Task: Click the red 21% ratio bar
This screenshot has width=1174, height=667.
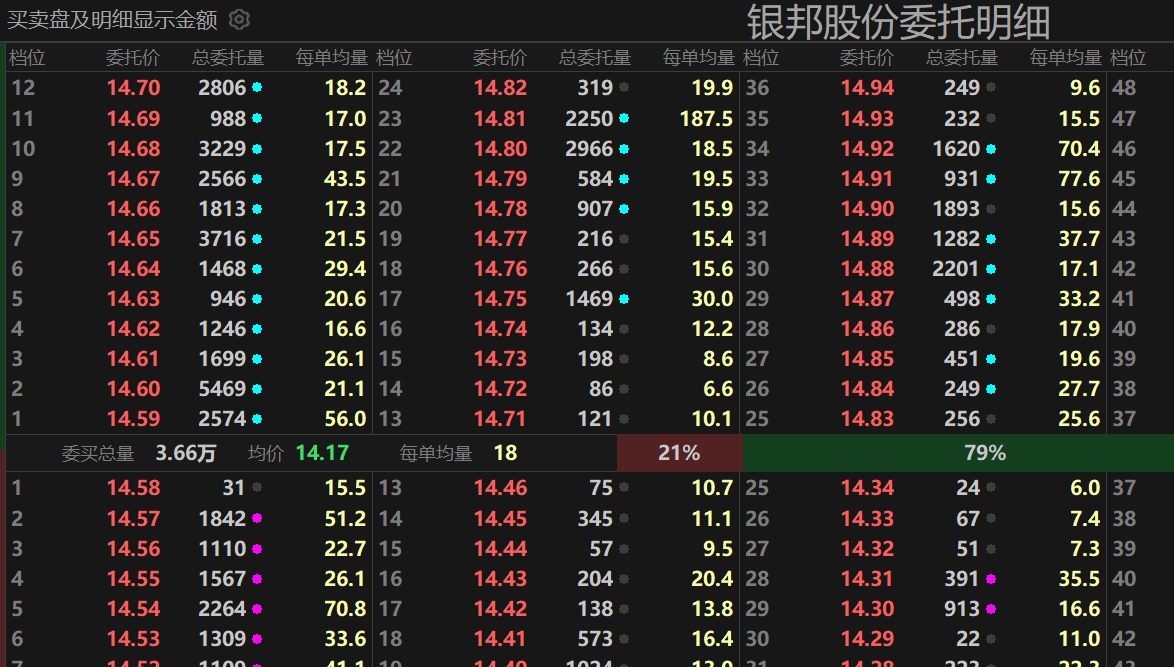Action: 679,453
